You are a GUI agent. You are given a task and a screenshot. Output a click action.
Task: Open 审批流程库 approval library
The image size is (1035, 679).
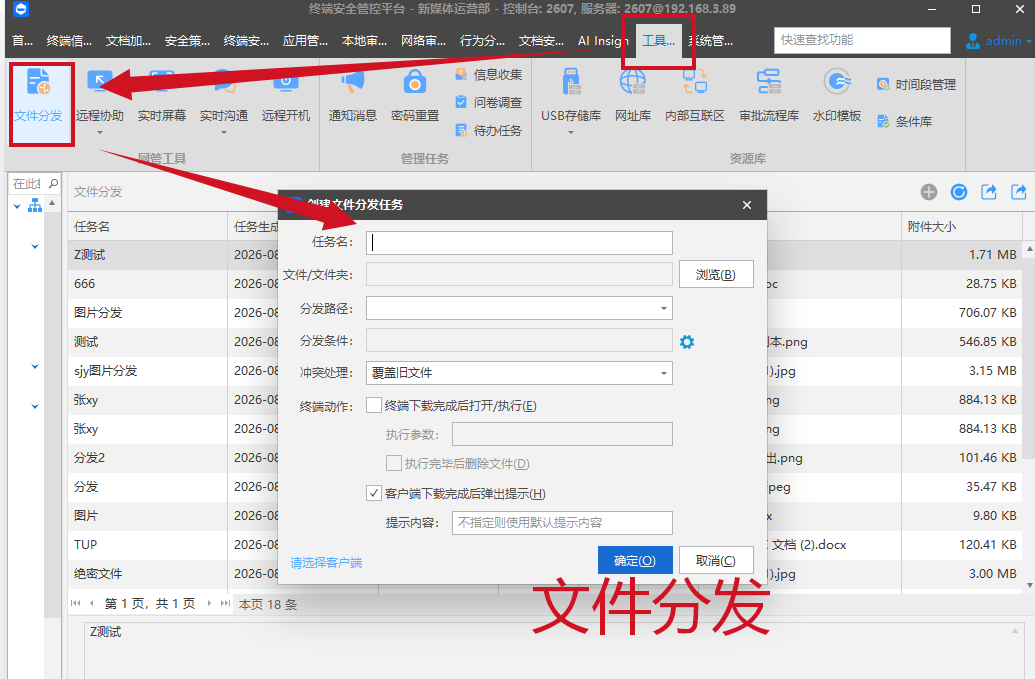pyautogui.click(x=769, y=96)
